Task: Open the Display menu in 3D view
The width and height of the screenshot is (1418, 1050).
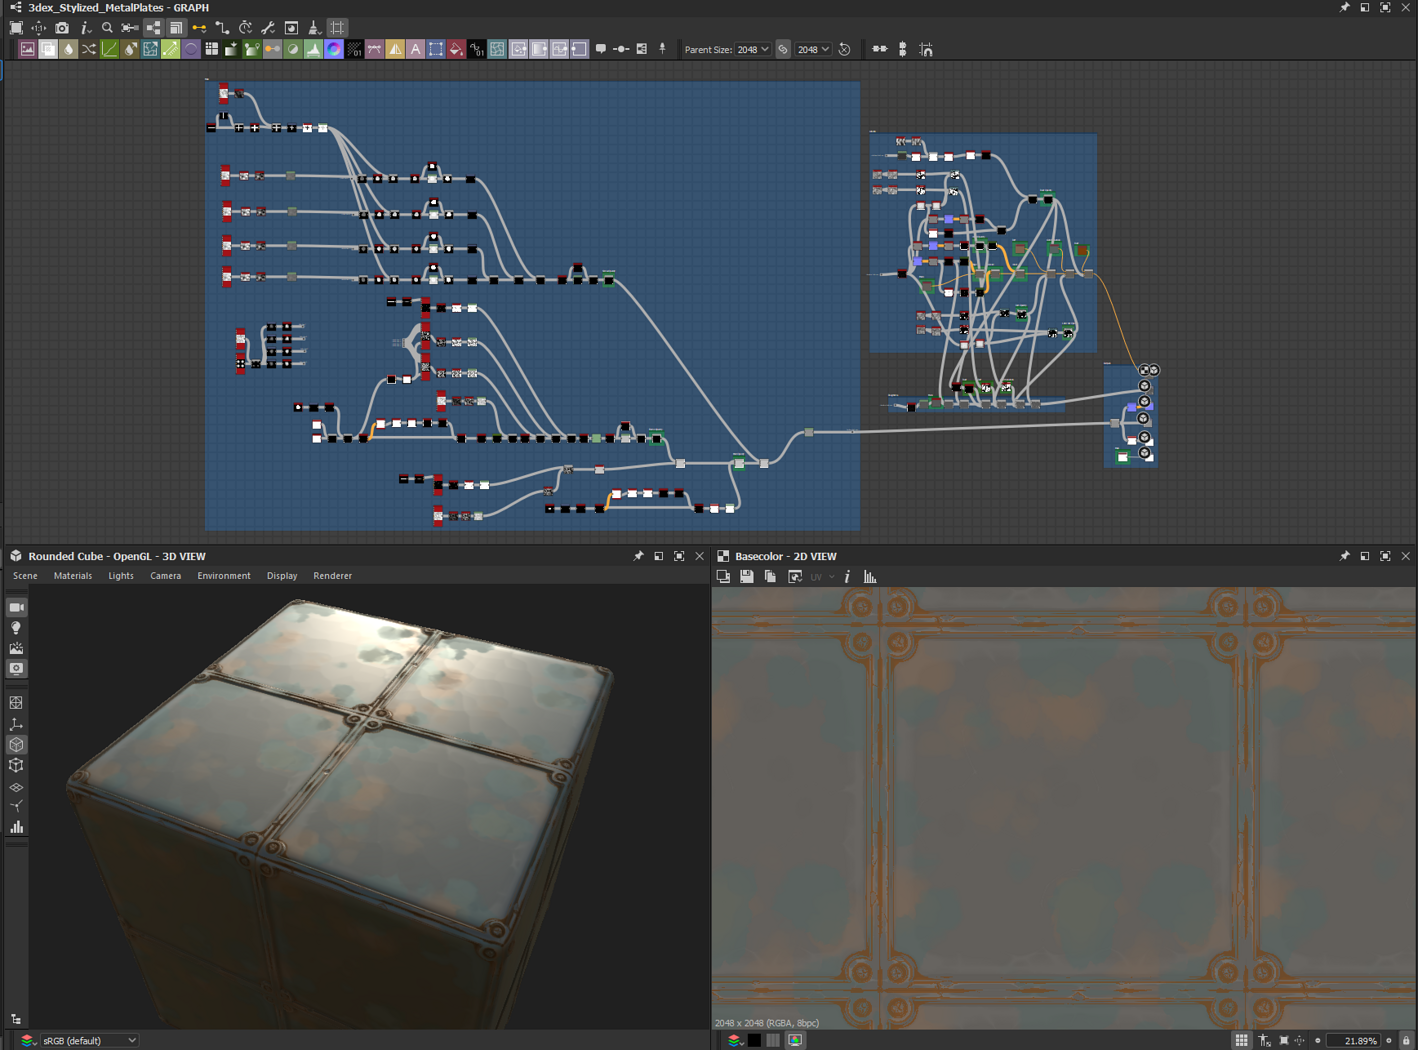Action: 282,576
